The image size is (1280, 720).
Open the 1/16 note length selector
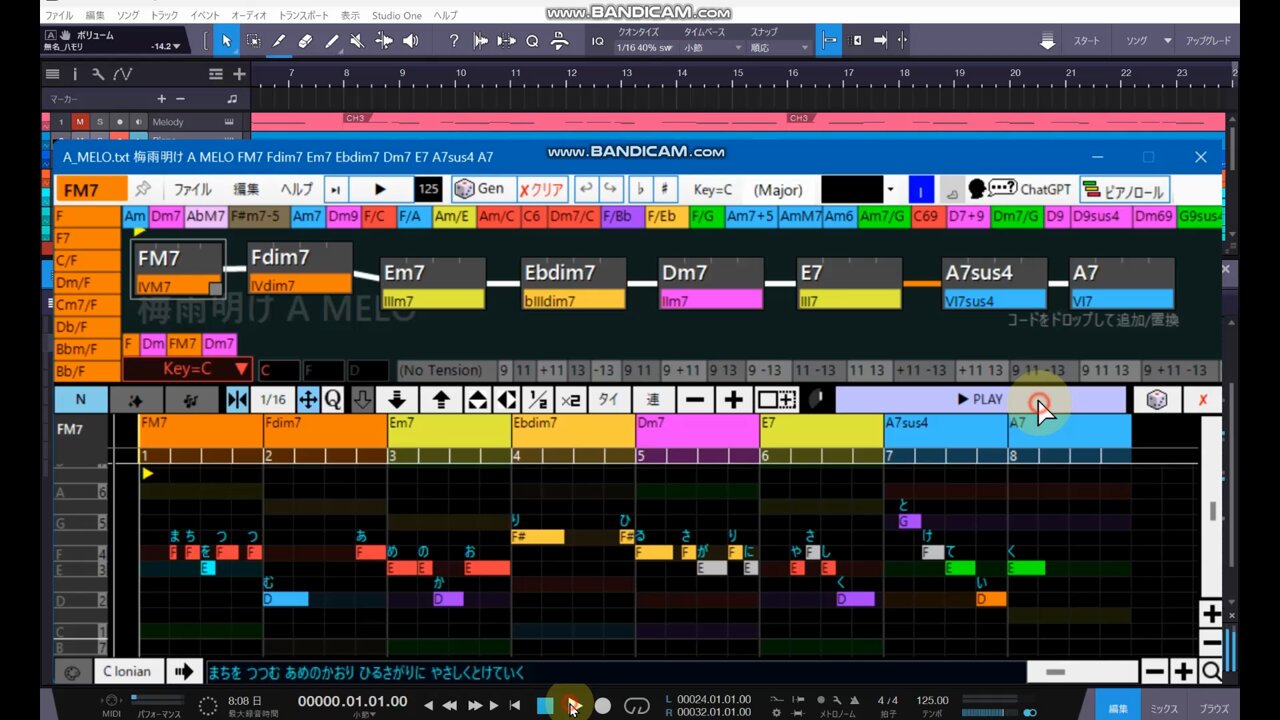(x=273, y=400)
